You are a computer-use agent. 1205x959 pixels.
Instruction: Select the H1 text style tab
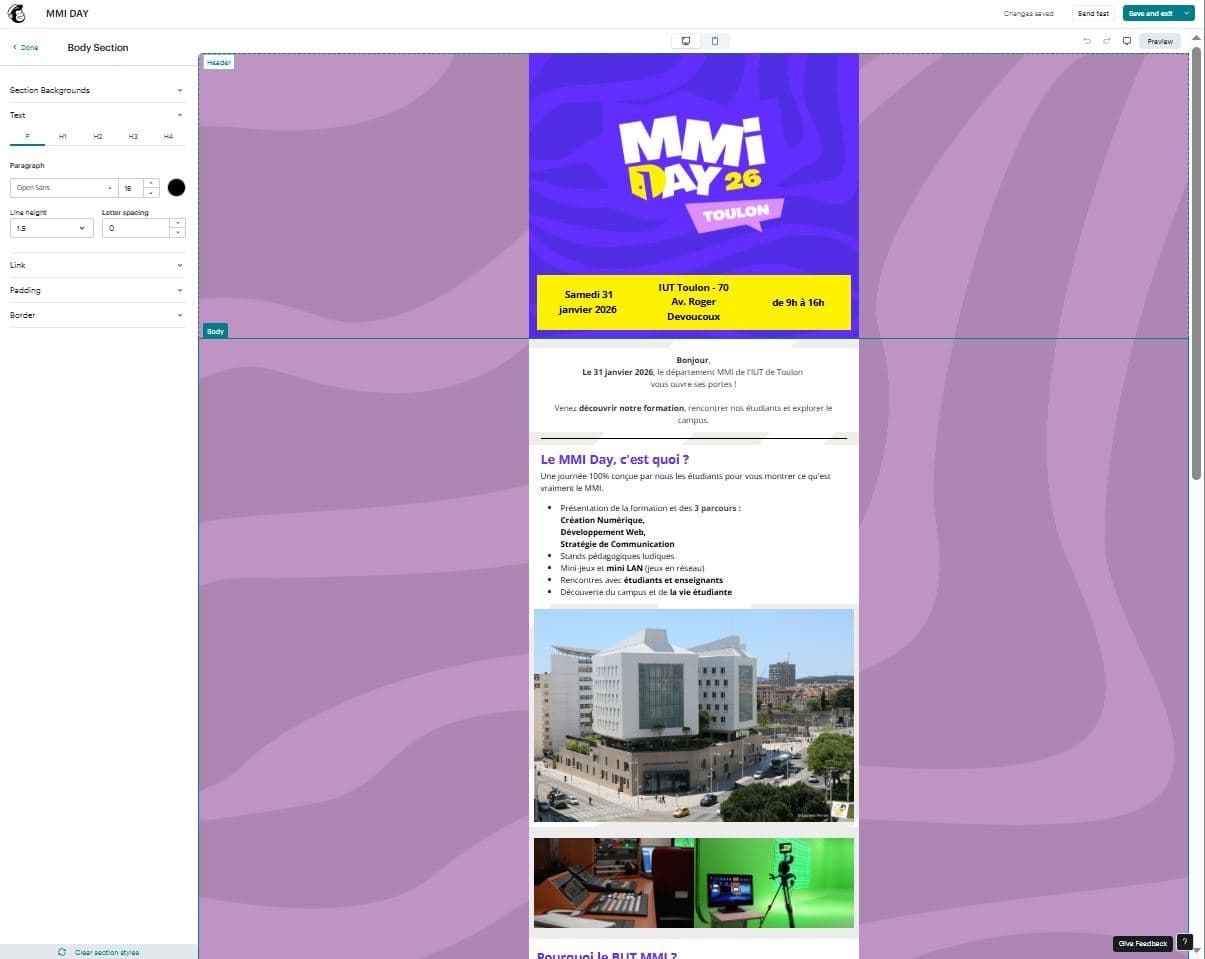pyautogui.click(x=62, y=136)
